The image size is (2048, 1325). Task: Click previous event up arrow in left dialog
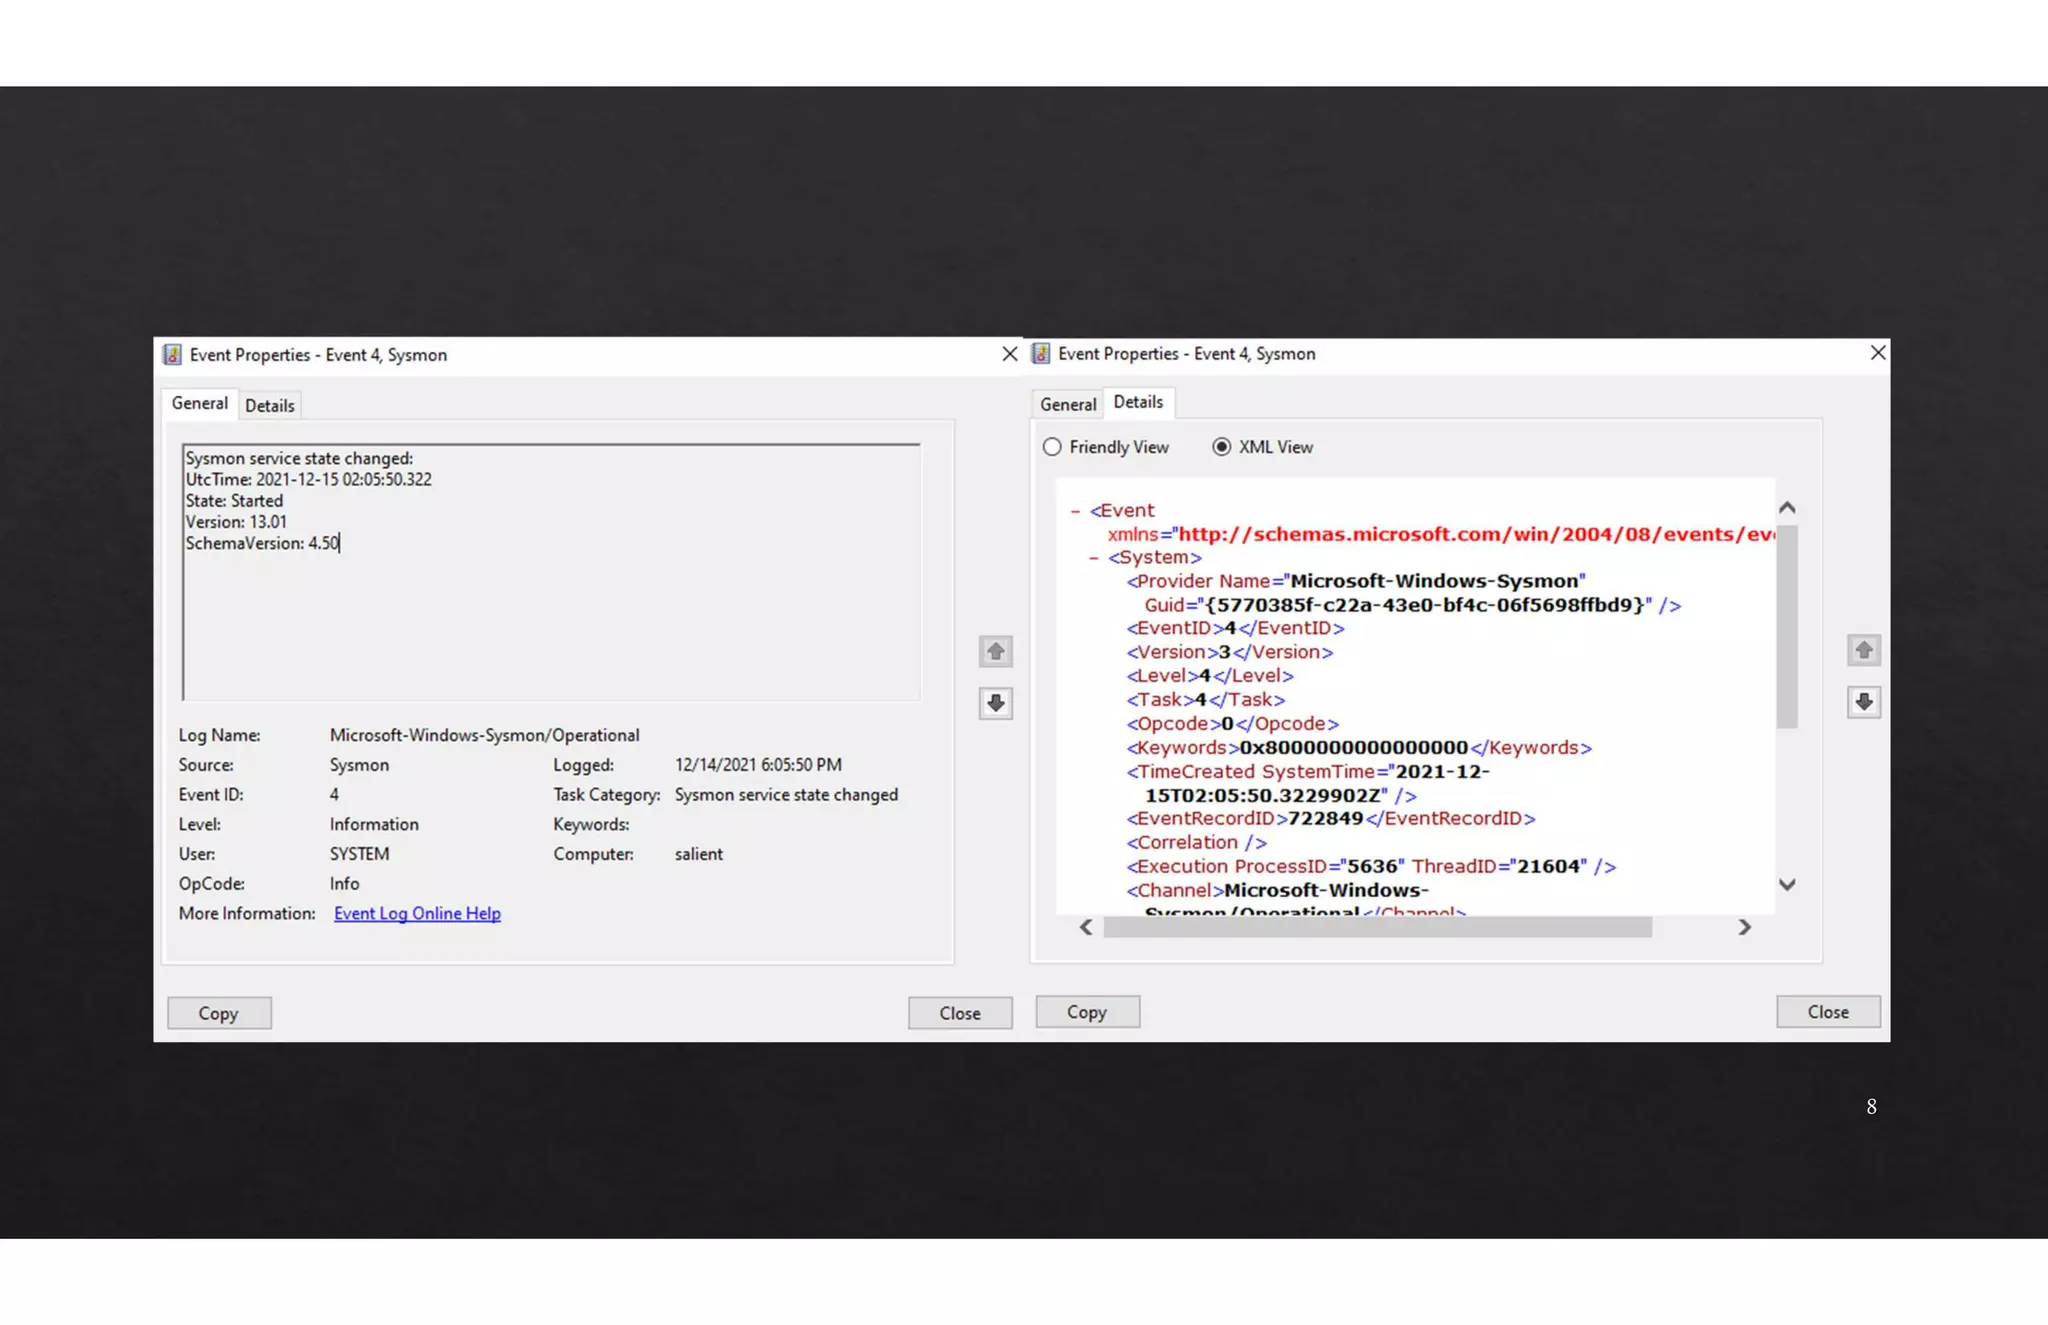tap(995, 652)
